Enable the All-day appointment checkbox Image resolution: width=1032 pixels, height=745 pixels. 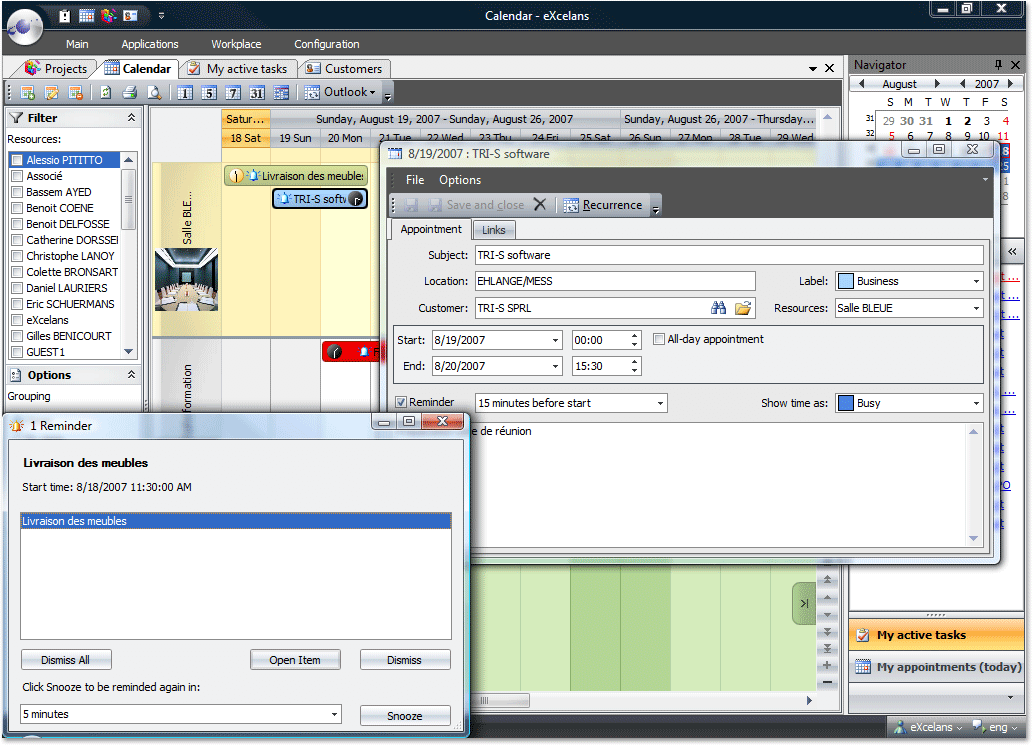(x=659, y=339)
